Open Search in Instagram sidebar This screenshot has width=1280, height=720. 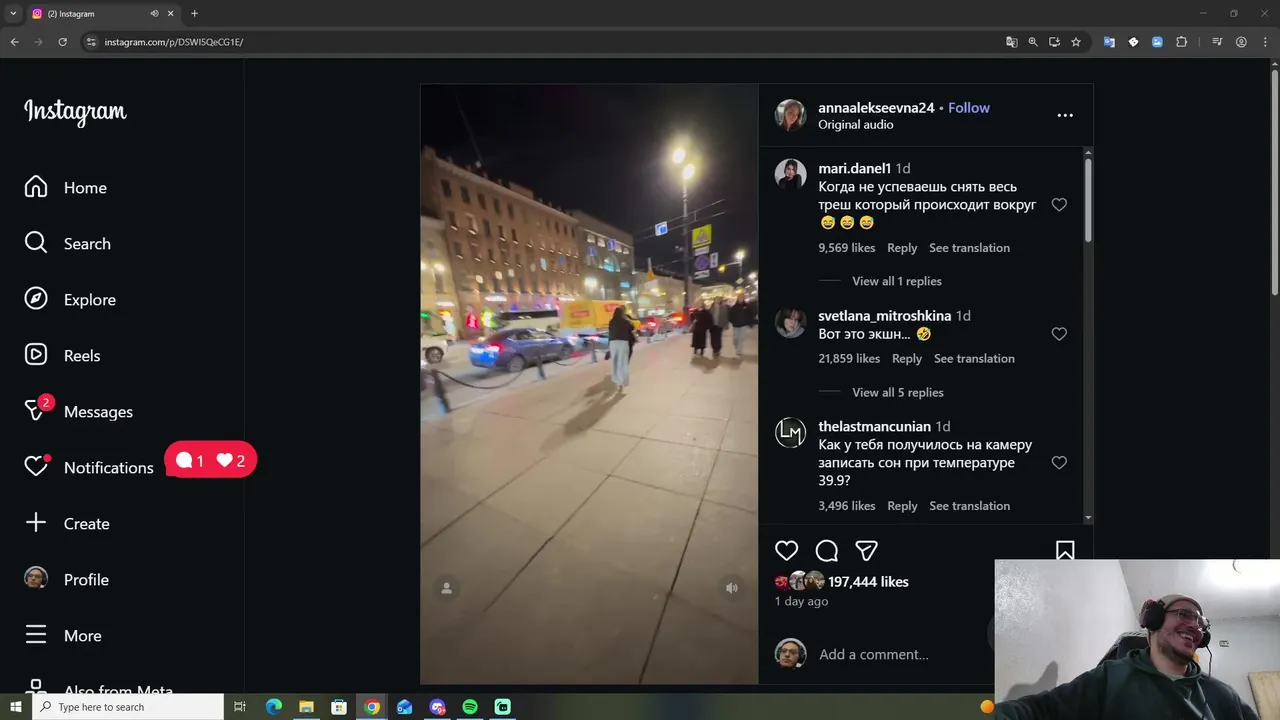68,244
